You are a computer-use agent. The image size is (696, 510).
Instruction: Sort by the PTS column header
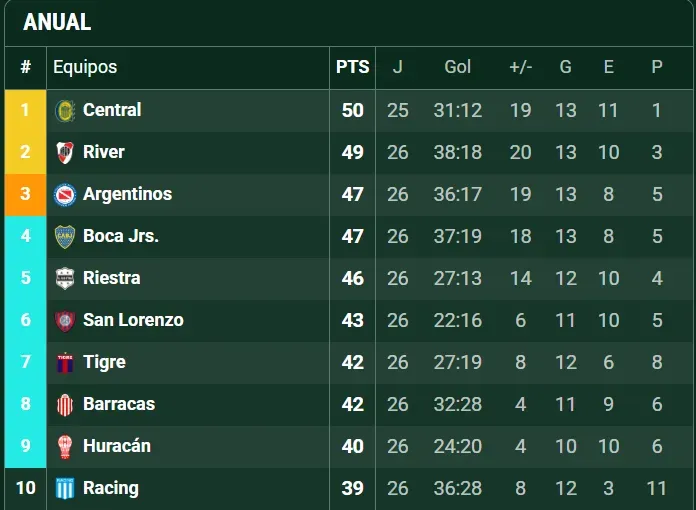(x=352, y=67)
